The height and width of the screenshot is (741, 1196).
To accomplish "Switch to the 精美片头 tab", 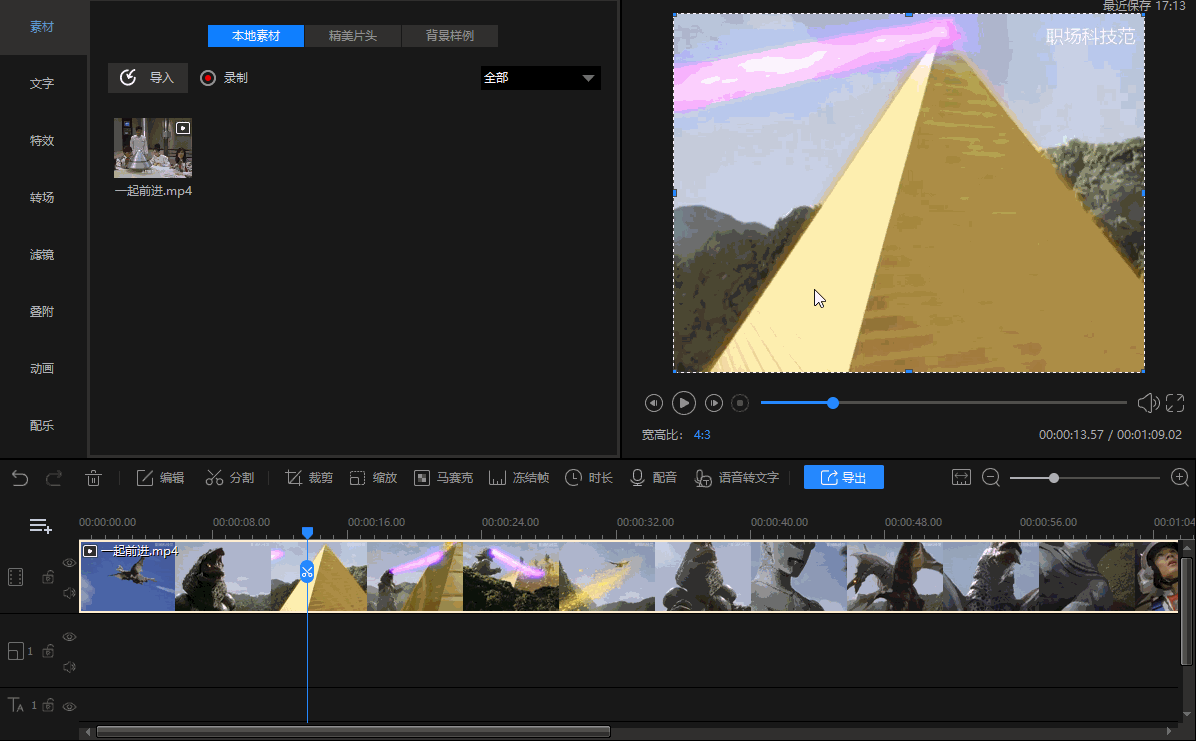I will [x=353, y=36].
